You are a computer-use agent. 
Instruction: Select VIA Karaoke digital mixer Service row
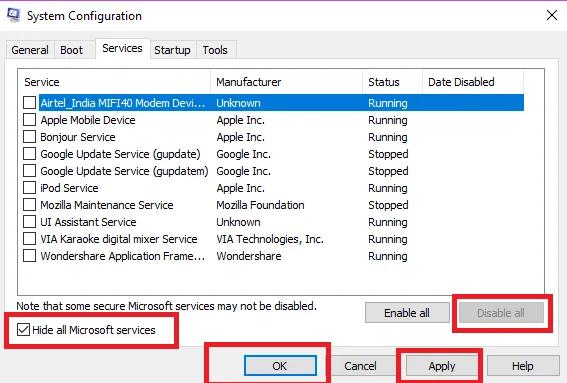pos(273,239)
